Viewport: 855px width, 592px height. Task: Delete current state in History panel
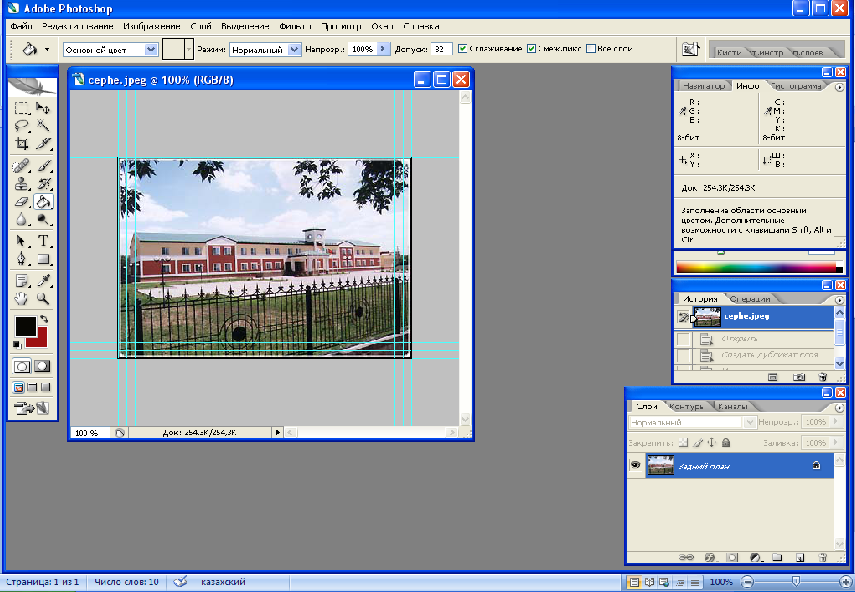(823, 377)
